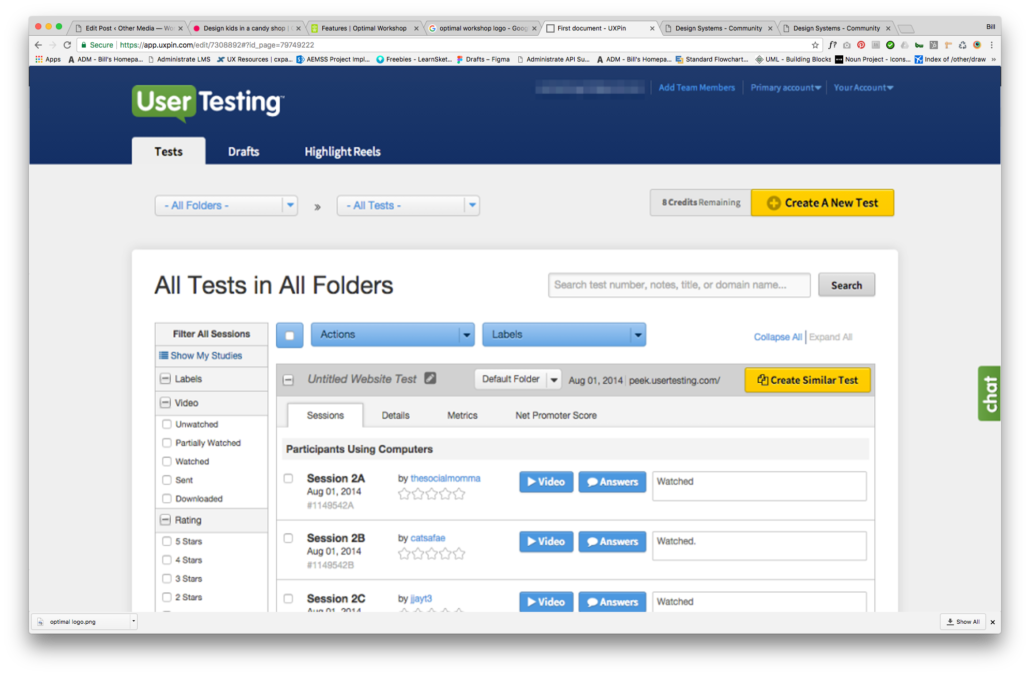The image size is (1030, 675).
Task: Go back using the browser back arrow
Action: pos(38,45)
